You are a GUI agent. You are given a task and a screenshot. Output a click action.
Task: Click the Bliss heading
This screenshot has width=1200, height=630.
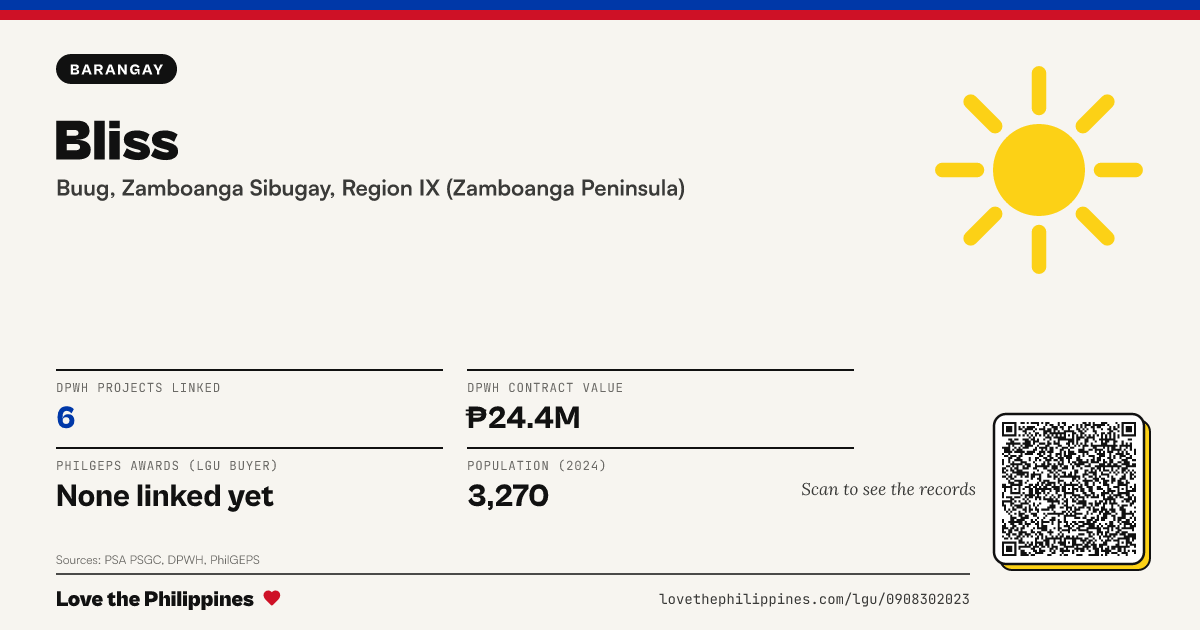pyautogui.click(x=117, y=140)
